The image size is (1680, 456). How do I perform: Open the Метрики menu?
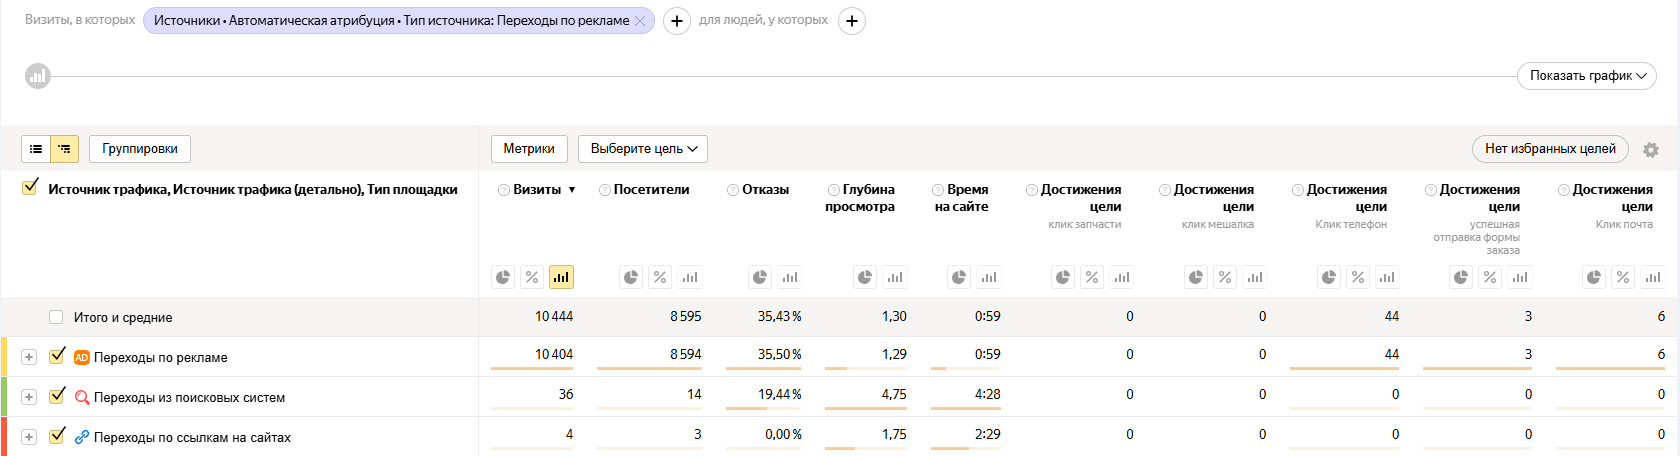529,149
